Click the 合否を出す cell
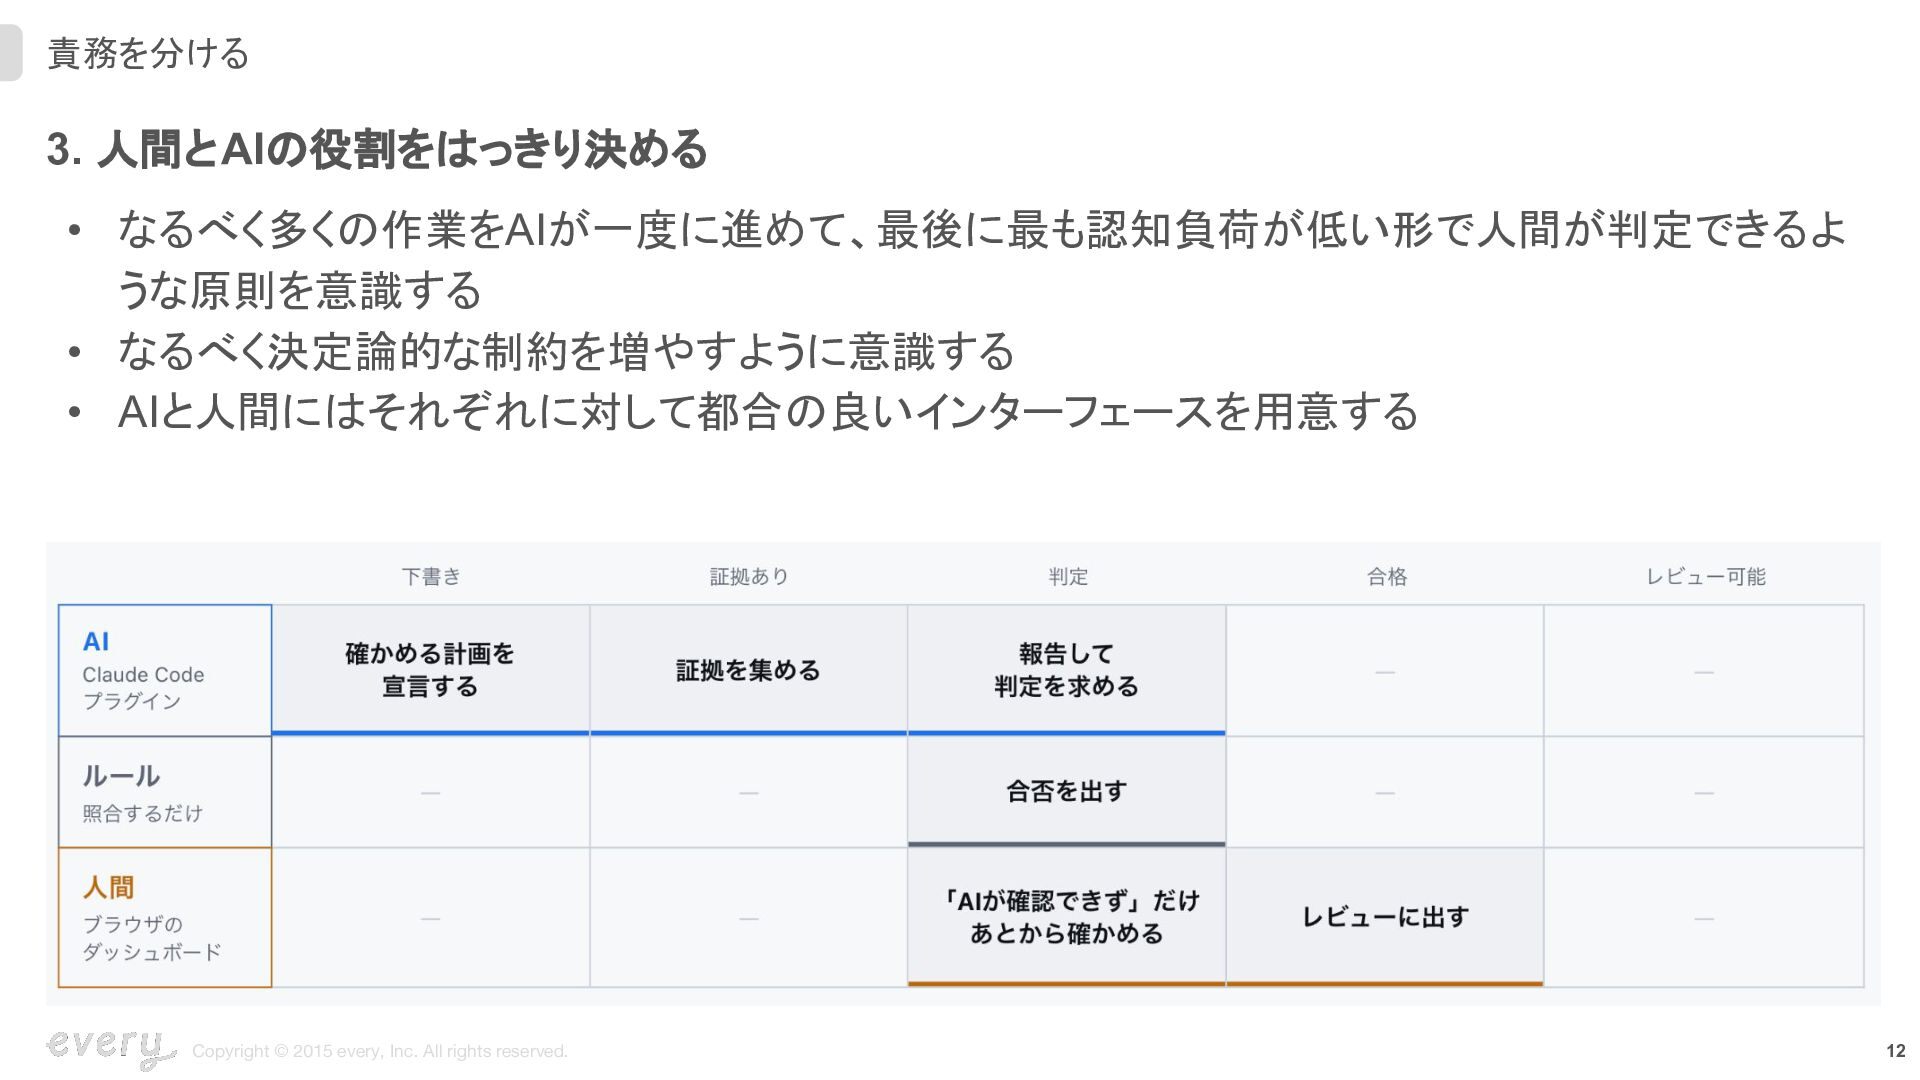This screenshot has height=1080, width=1920. coord(1067,792)
